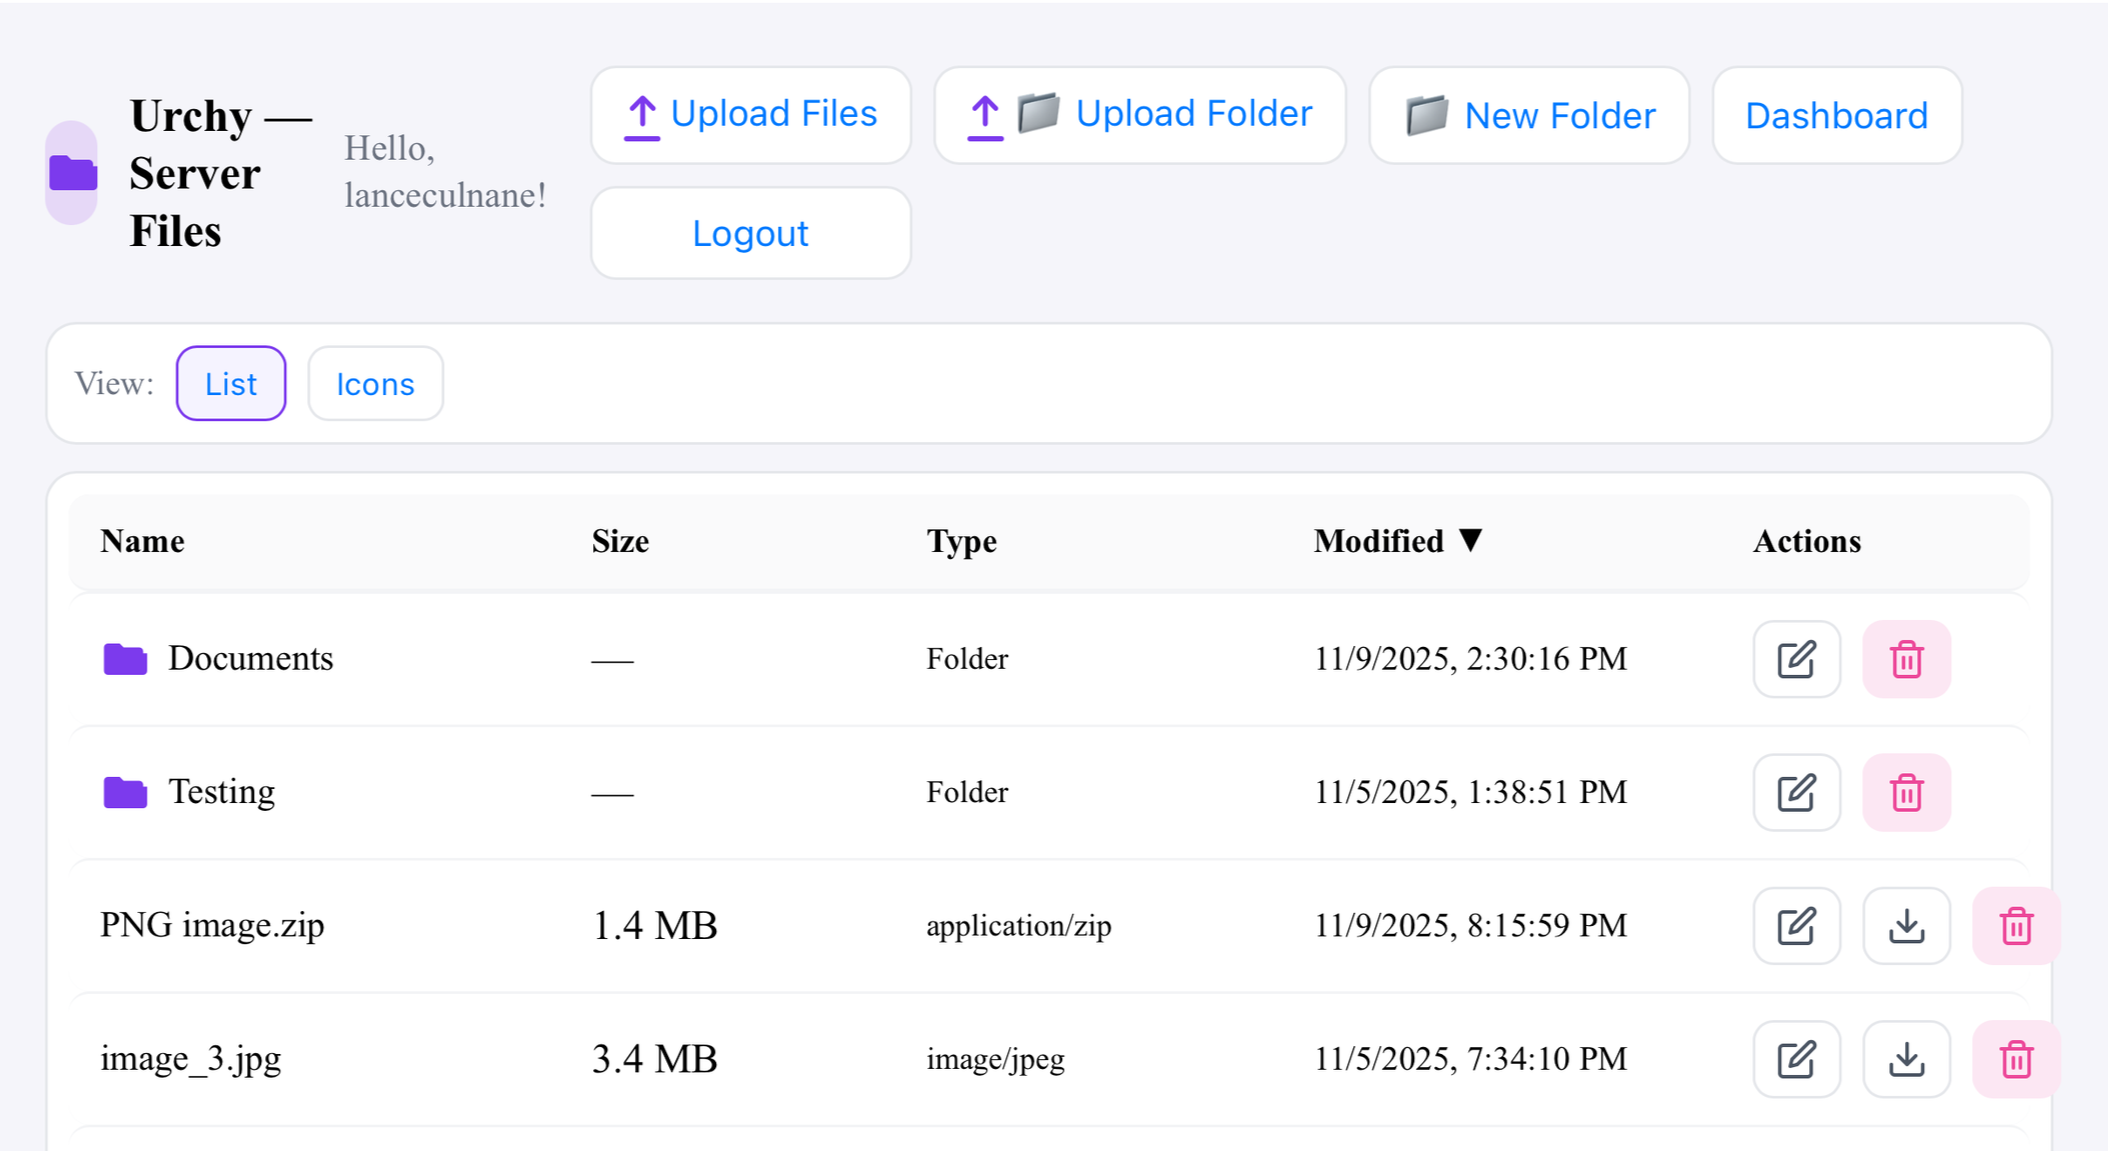
Task: Toggle Modified column sort arrow
Action: pyautogui.click(x=1470, y=540)
